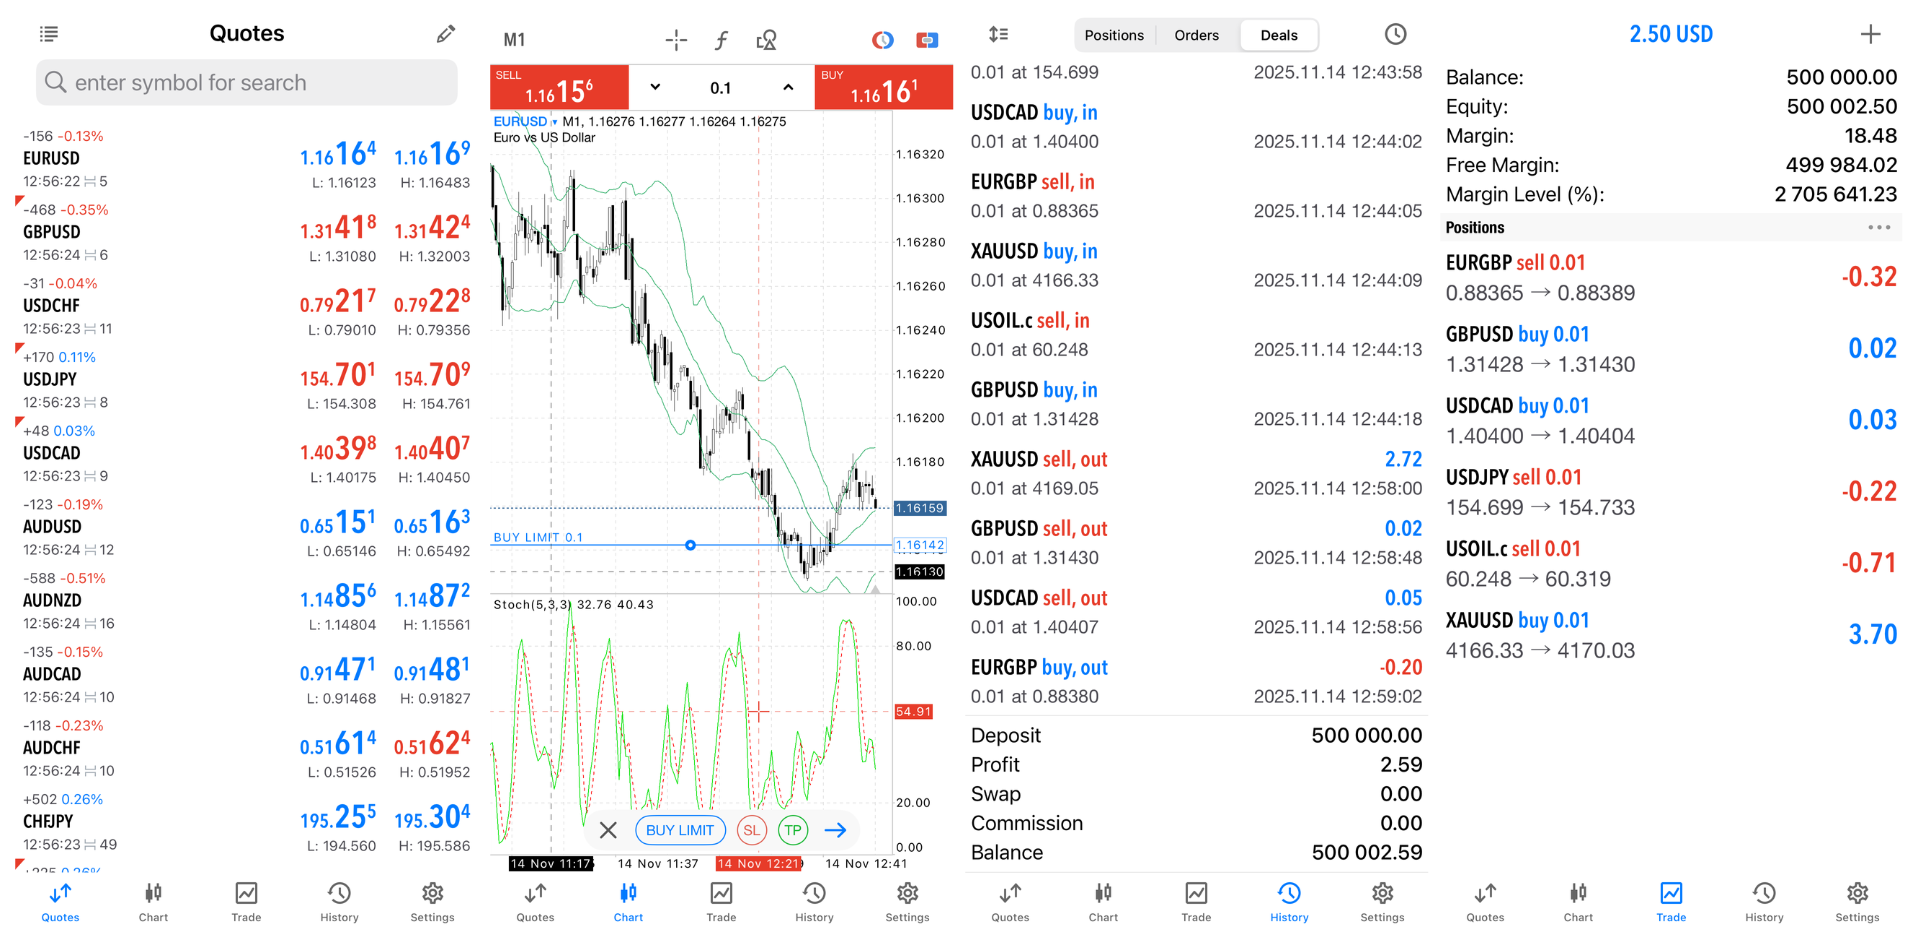The image size is (1918, 945).
Task: Tap the red-blue trade panel icon
Action: coord(927,40)
